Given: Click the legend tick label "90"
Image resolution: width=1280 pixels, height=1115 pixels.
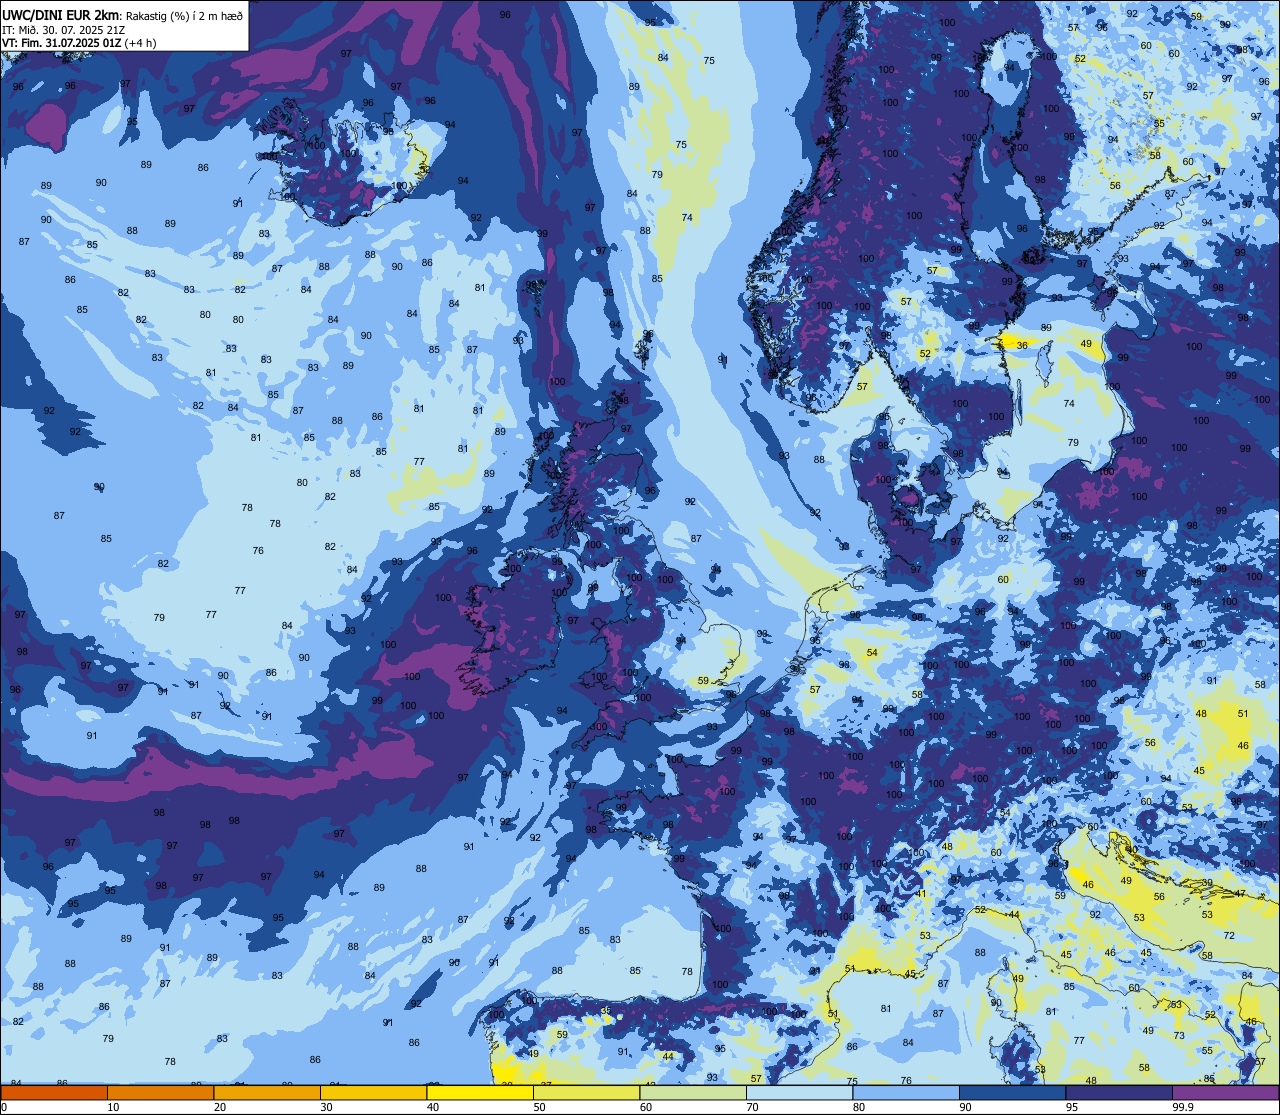Looking at the screenshot, I should pos(965,1107).
